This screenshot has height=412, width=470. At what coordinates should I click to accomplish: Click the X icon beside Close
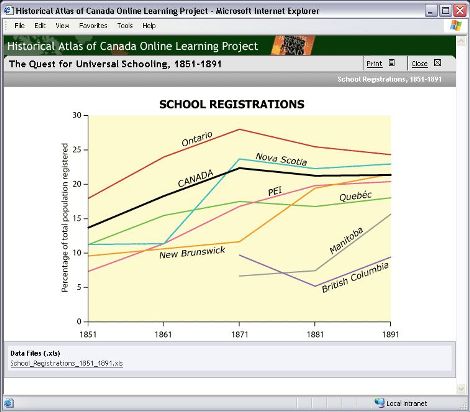(x=437, y=63)
